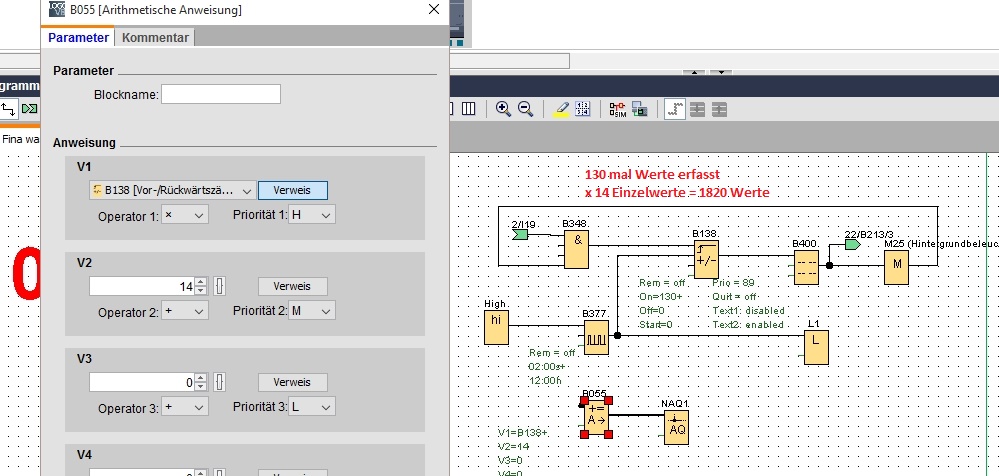This screenshot has width=999, height=476.
Task: Click the zoom in magnifier icon
Action: 503,109
